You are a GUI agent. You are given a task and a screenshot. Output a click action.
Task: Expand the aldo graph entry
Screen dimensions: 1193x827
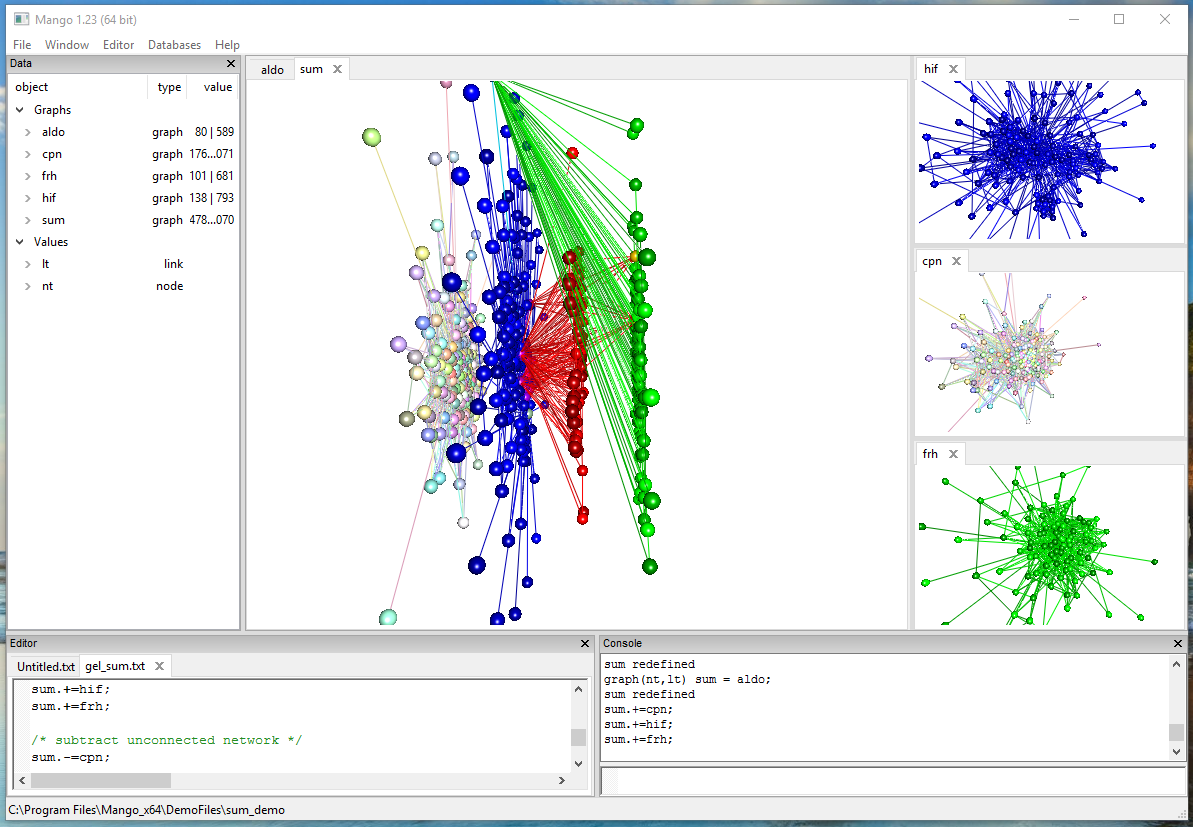tap(28, 132)
